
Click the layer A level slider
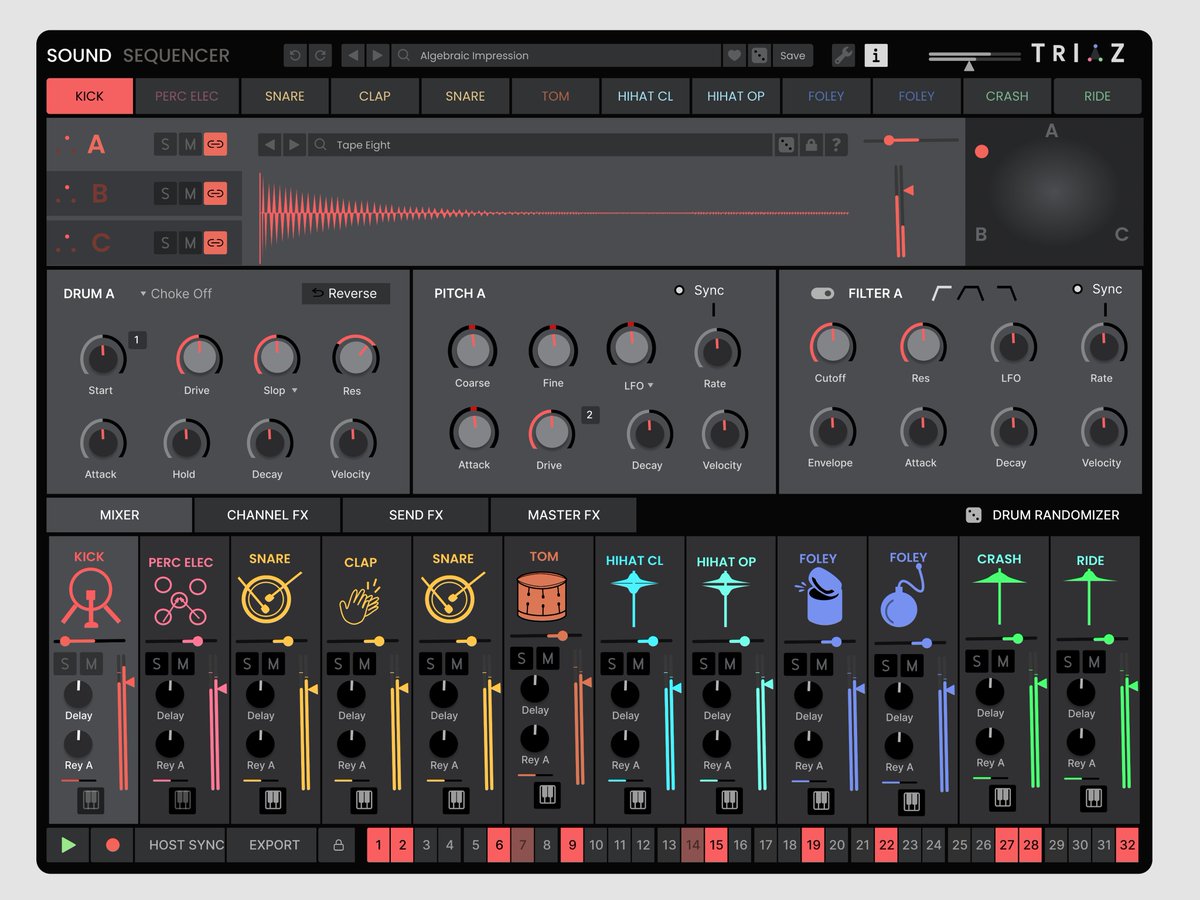910,141
